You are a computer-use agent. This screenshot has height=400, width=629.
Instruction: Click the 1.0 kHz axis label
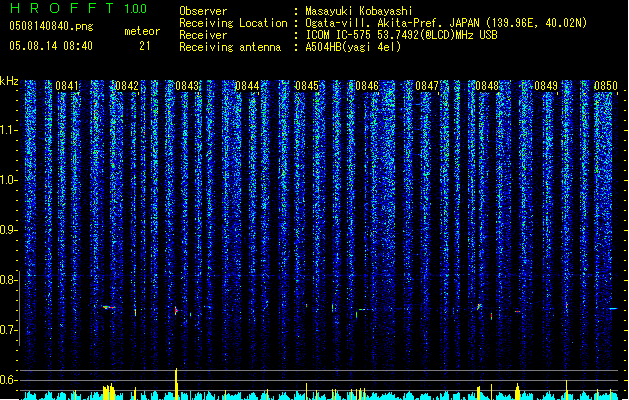(x=8, y=180)
